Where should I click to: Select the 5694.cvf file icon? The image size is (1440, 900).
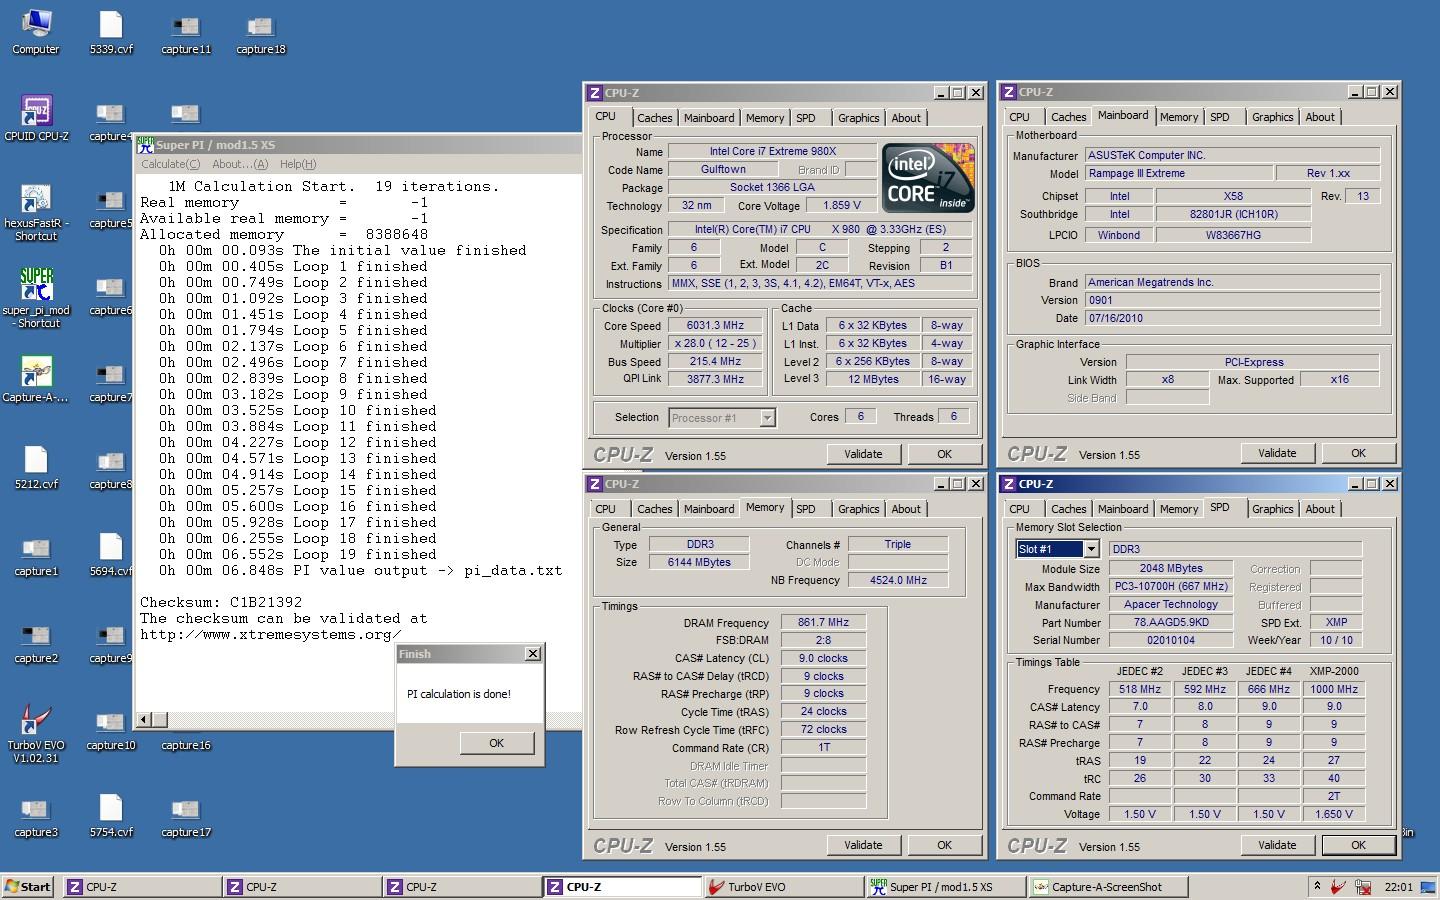pos(111,553)
